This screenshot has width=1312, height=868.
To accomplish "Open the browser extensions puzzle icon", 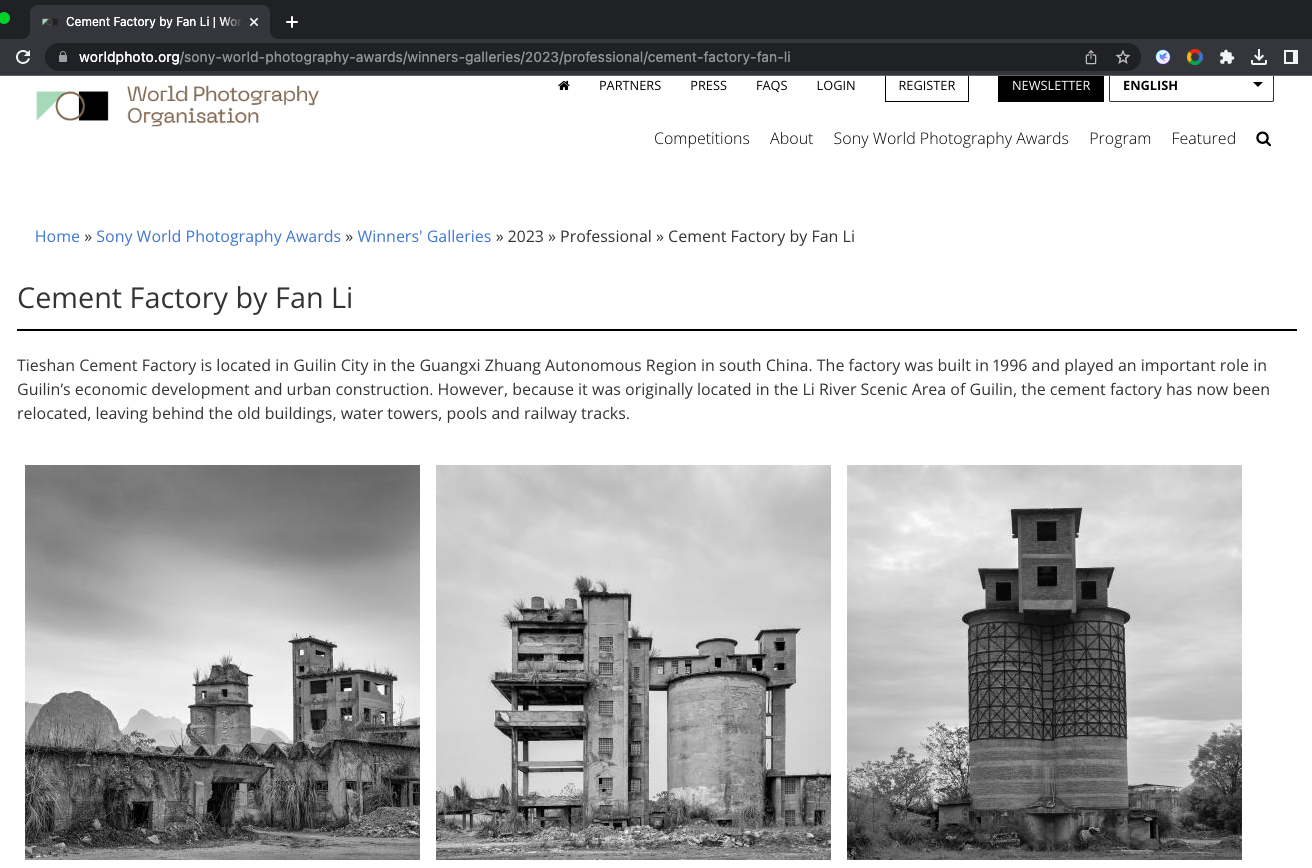I will [x=1227, y=57].
